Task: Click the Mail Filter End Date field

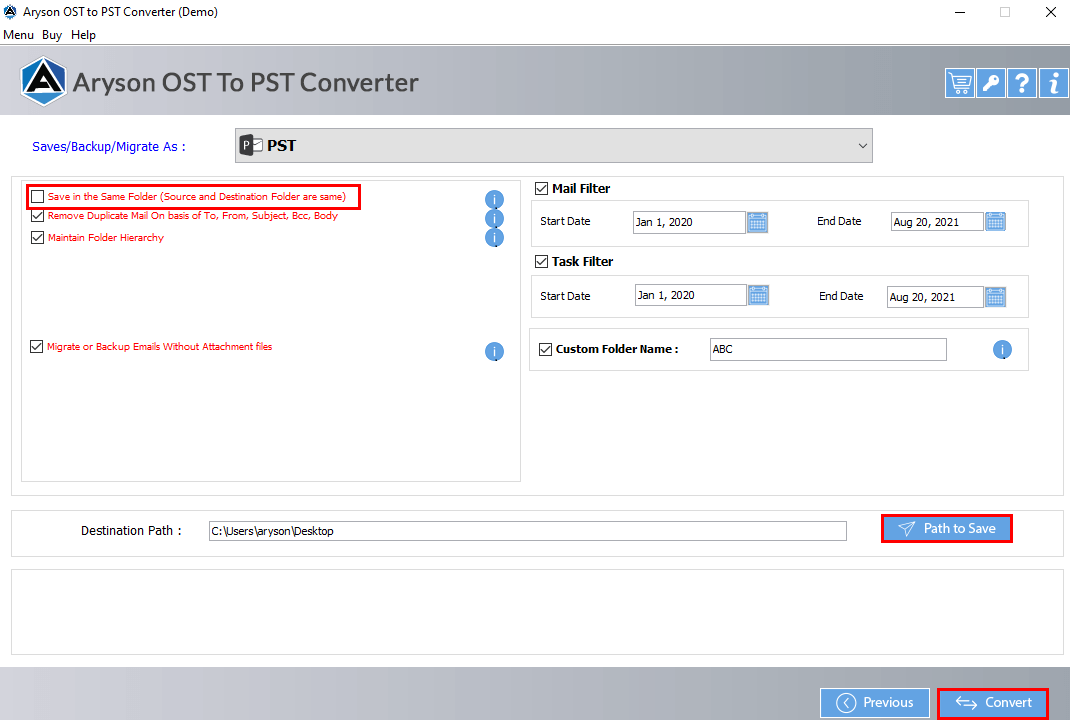Action: 937,222
